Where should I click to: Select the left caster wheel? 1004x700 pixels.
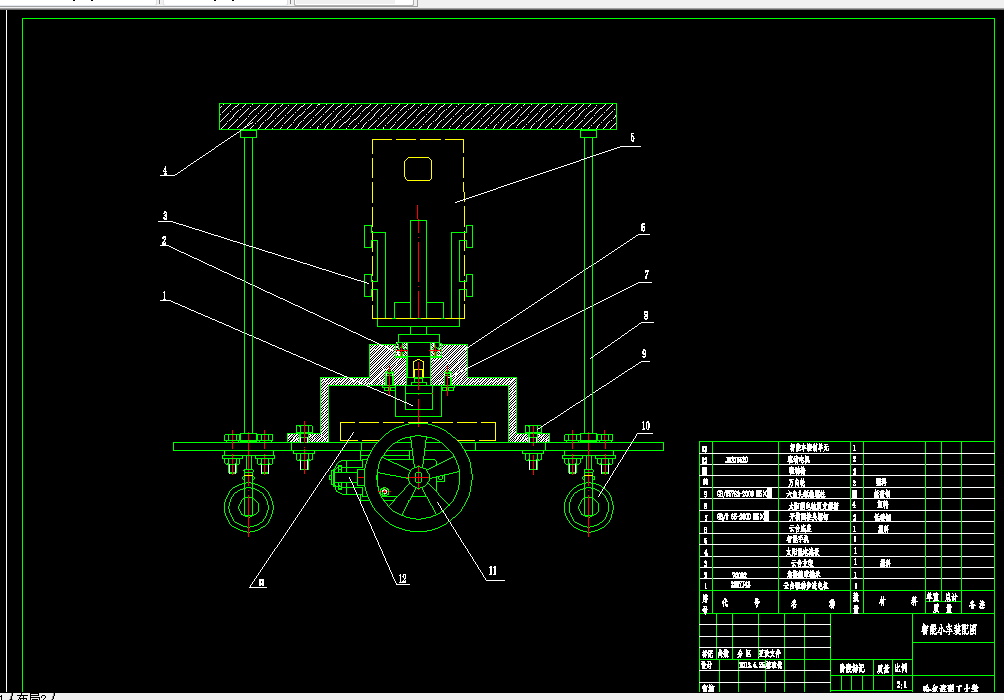(x=249, y=507)
